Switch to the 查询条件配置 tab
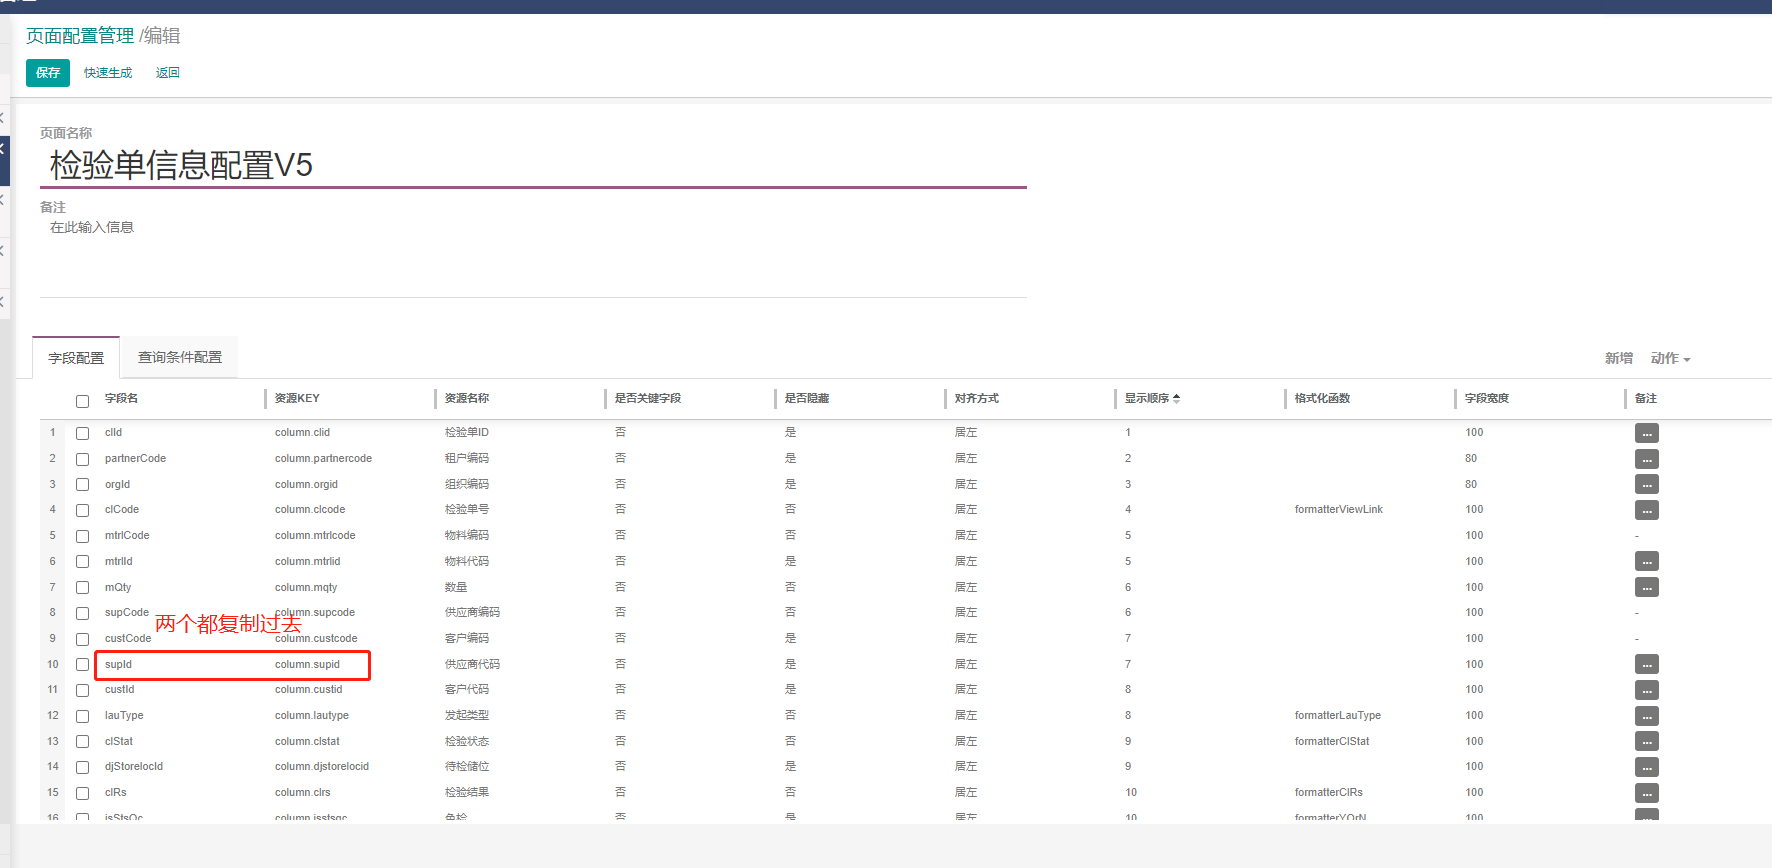The height and width of the screenshot is (868, 1772). click(180, 357)
